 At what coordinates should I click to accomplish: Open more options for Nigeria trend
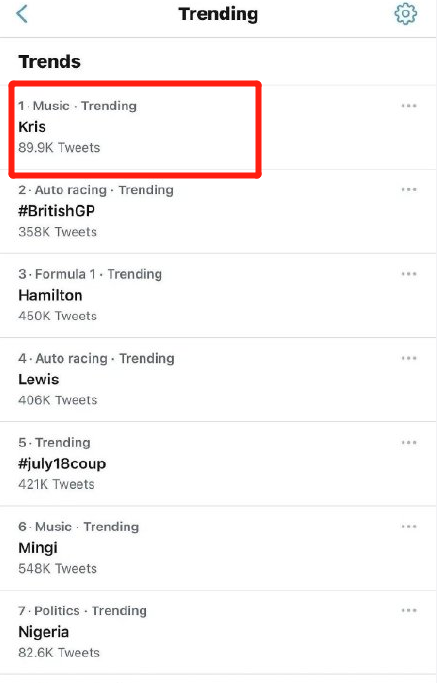click(409, 610)
